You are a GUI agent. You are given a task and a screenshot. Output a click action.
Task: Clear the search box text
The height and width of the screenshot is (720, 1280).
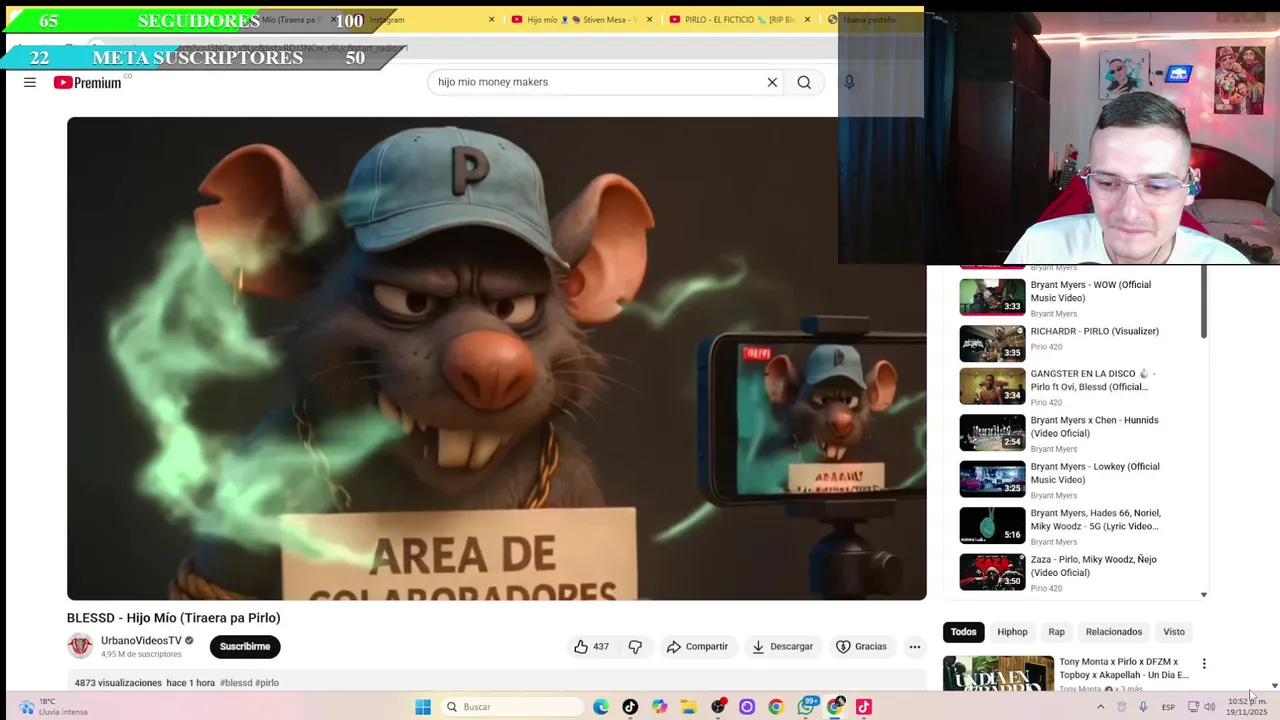tap(772, 82)
